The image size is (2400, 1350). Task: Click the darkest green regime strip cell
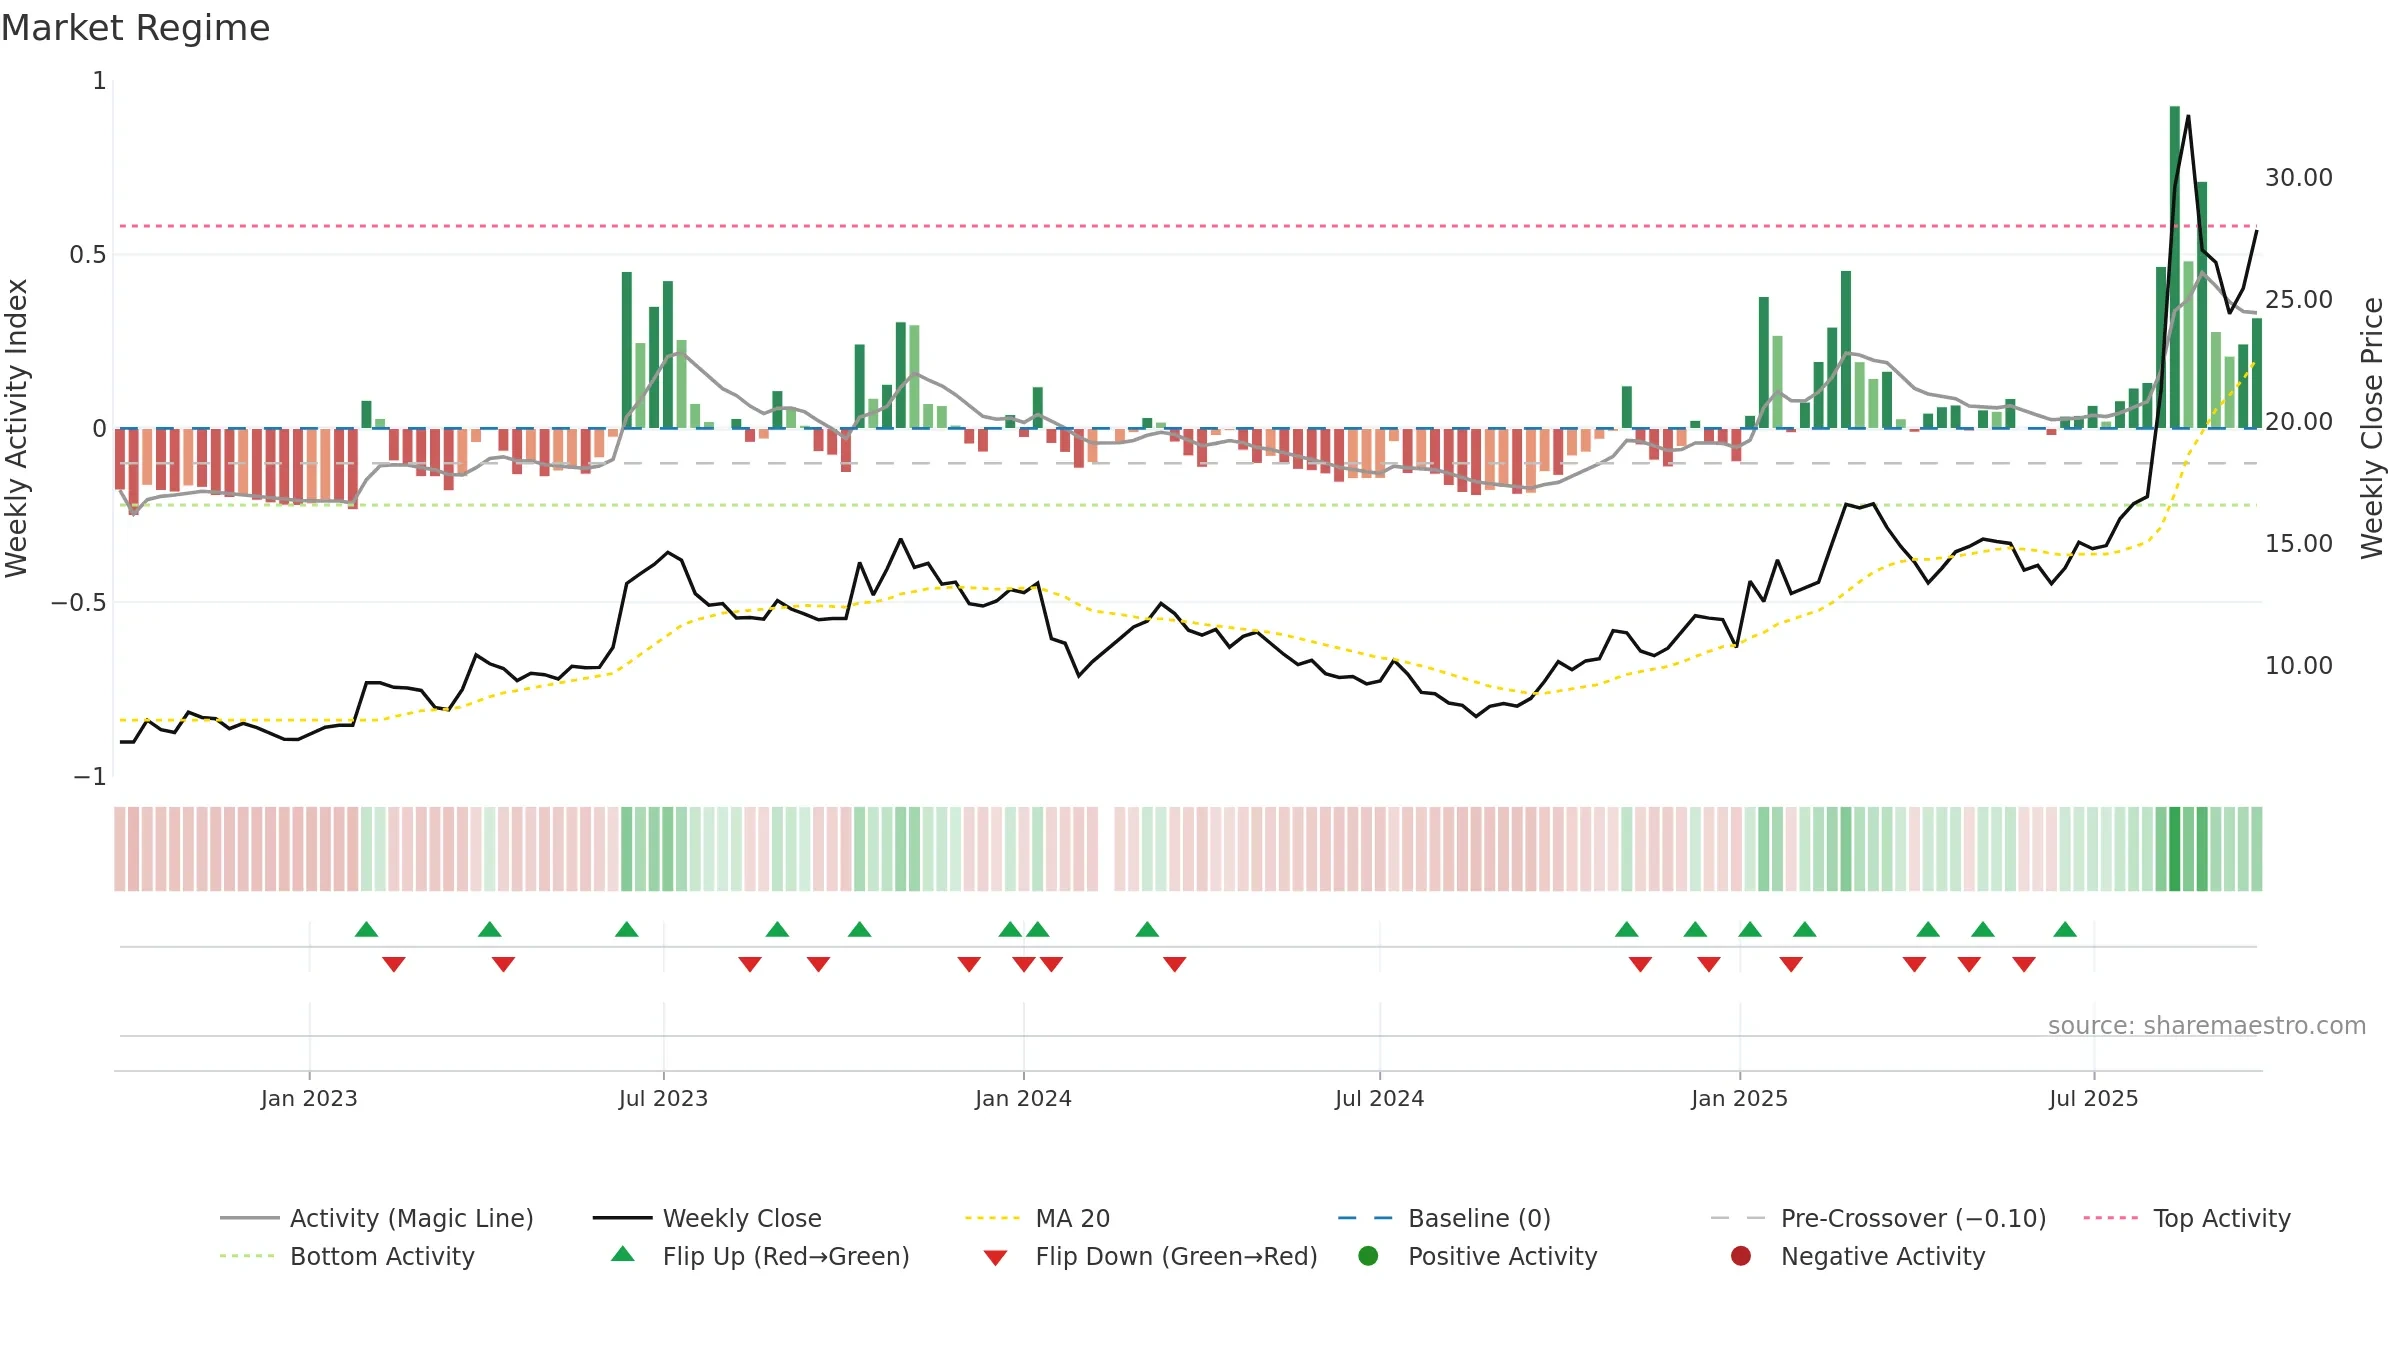click(x=2174, y=849)
